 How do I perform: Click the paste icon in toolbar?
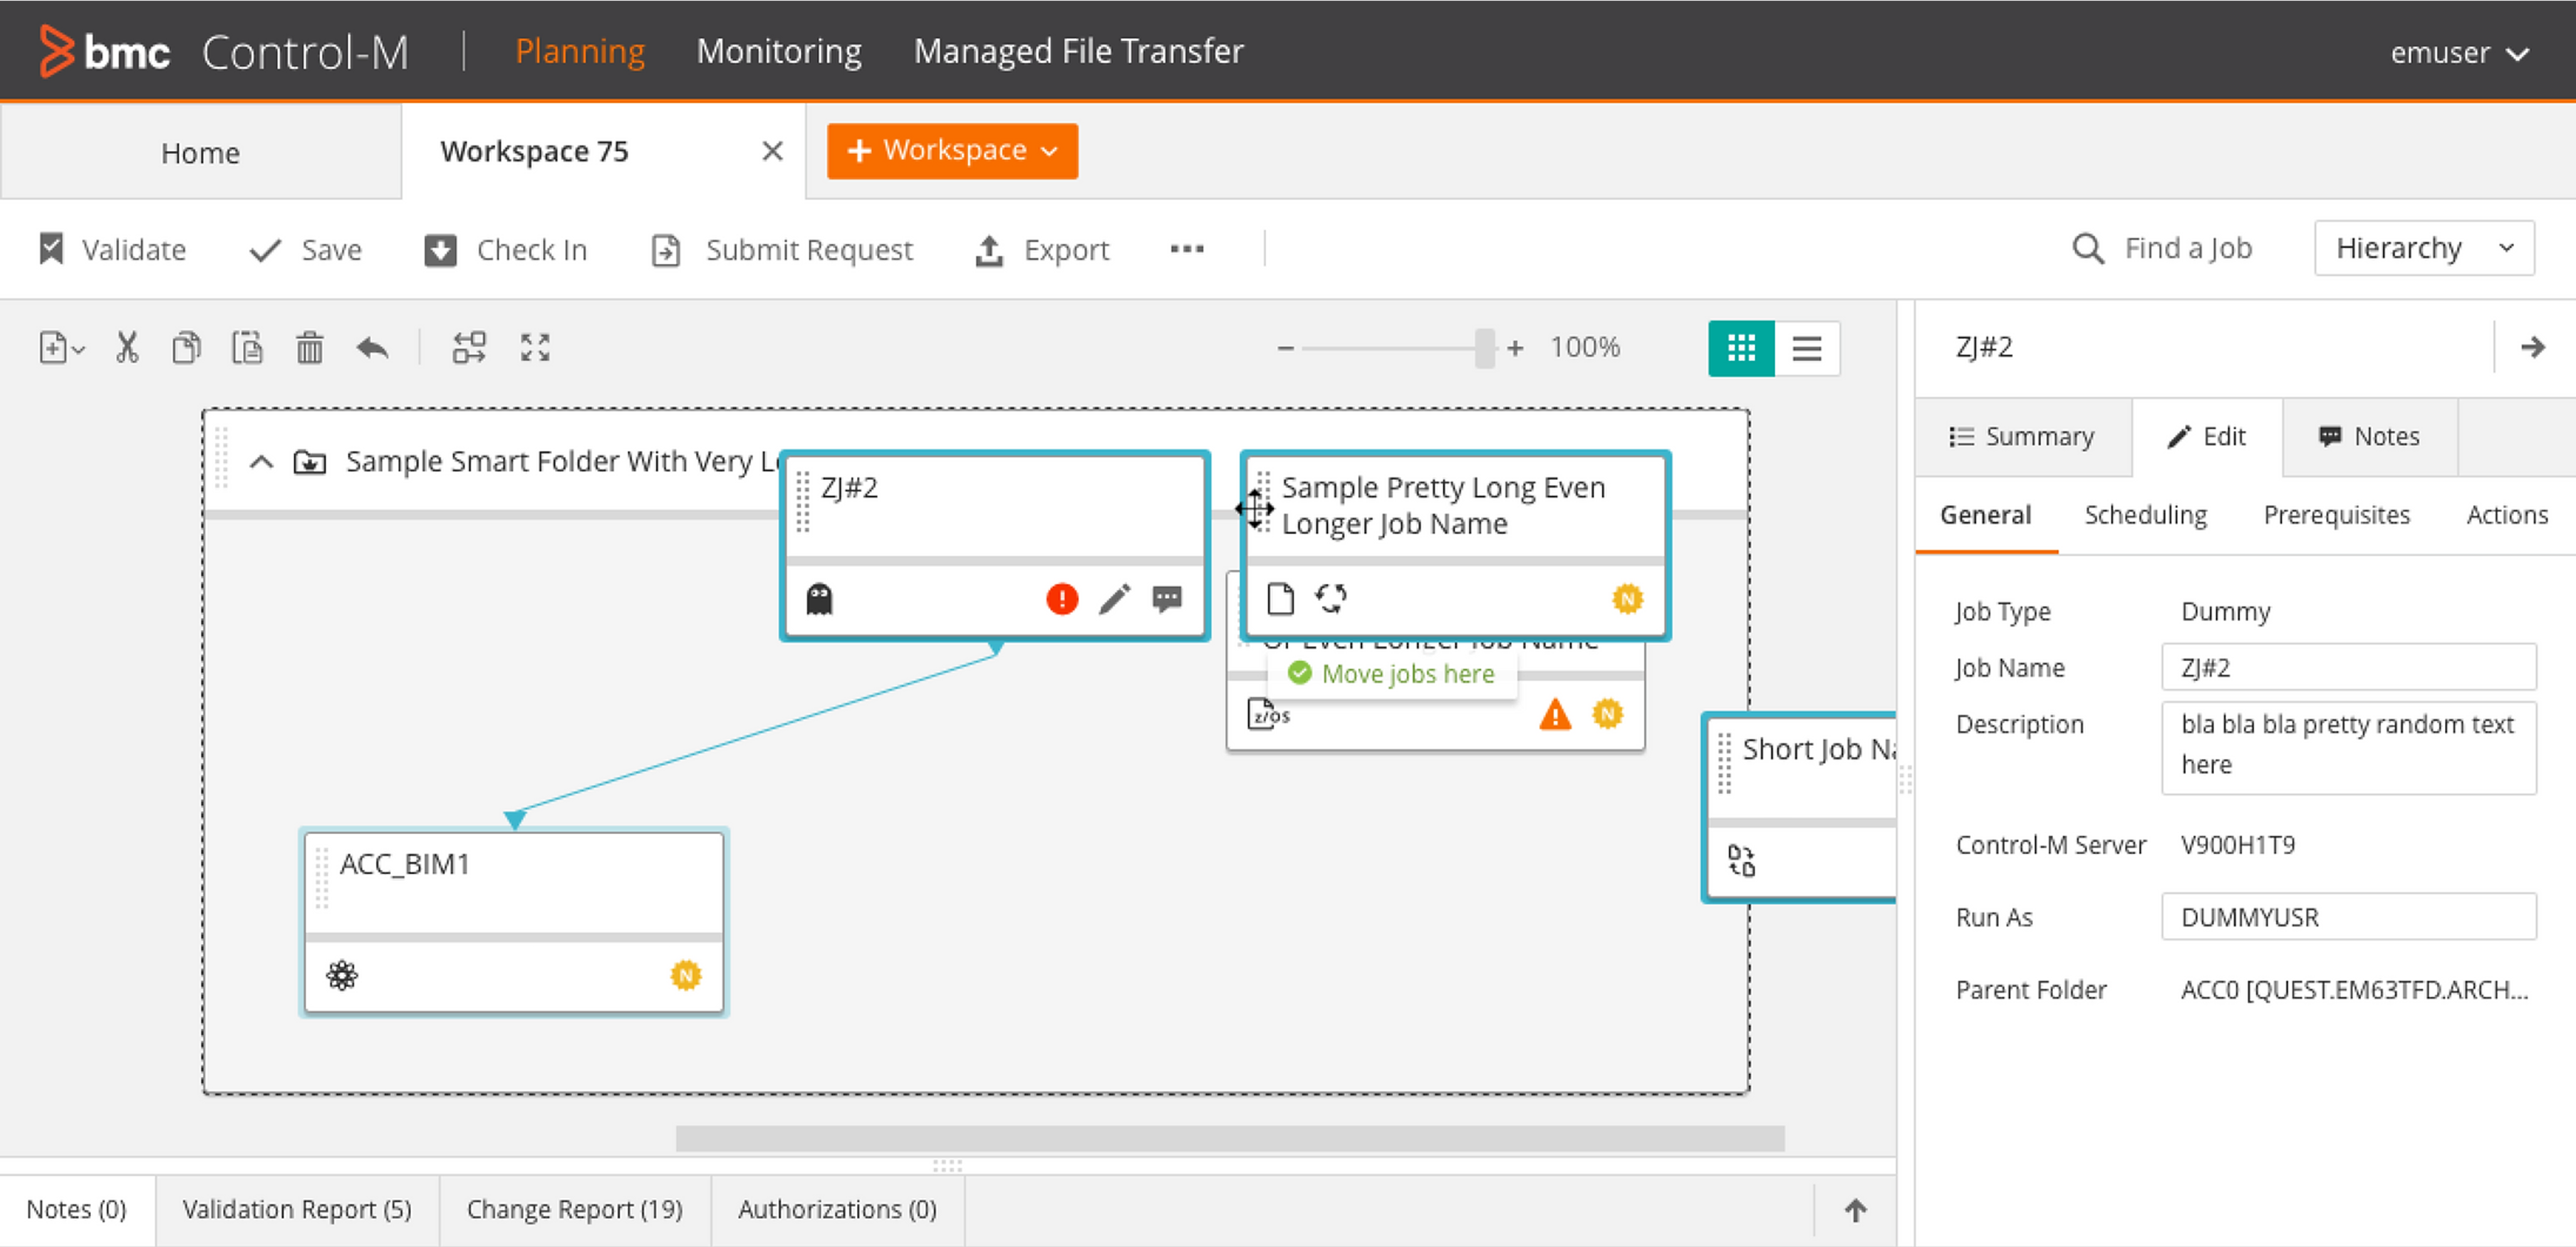click(x=247, y=348)
